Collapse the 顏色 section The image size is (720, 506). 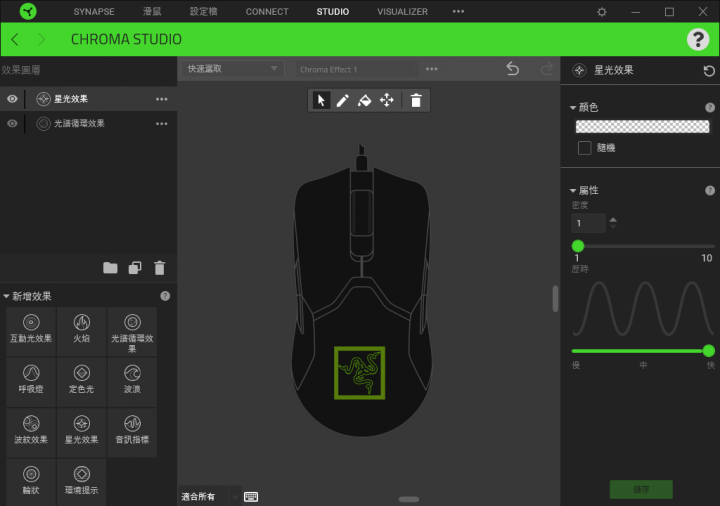[573, 108]
